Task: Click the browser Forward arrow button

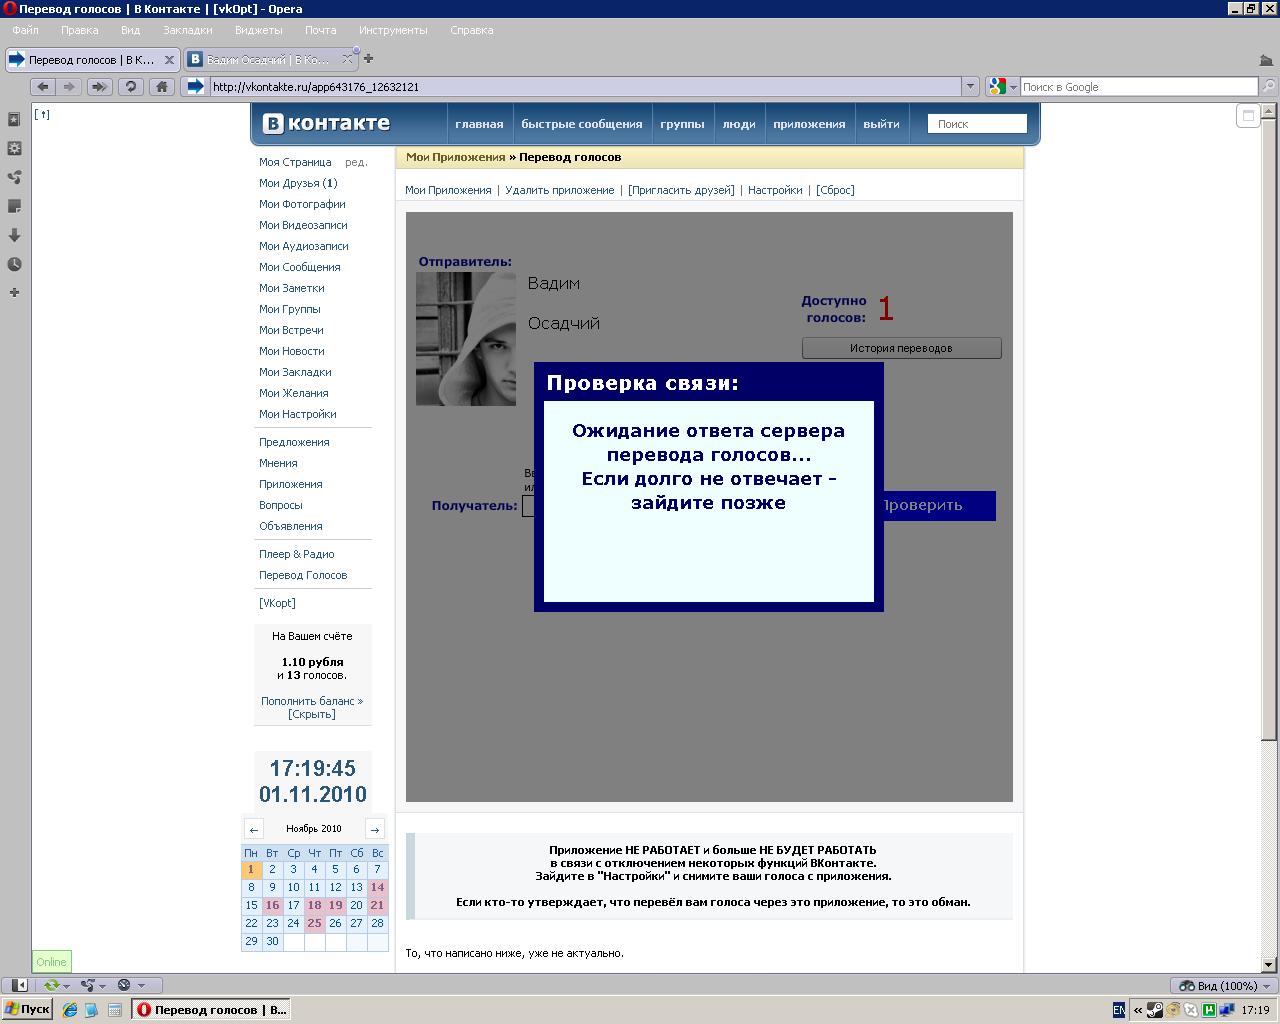Action: tap(71, 87)
